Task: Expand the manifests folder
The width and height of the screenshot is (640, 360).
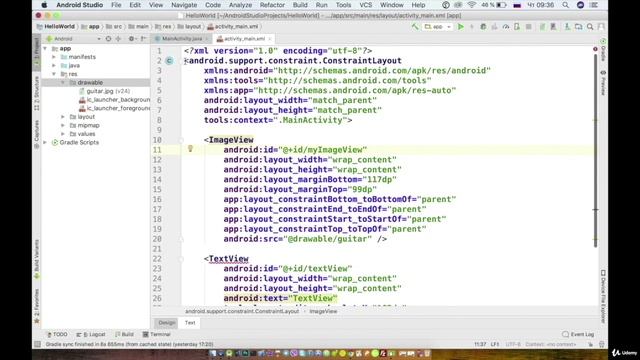Action: point(54,57)
